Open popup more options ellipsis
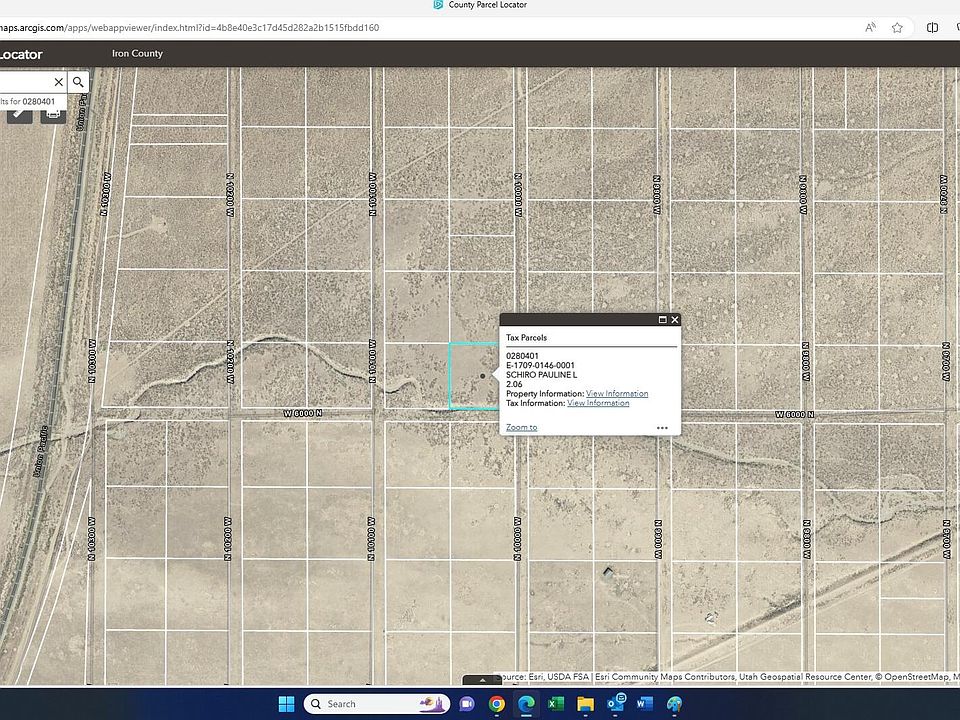This screenshot has width=960, height=720. (x=662, y=428)
